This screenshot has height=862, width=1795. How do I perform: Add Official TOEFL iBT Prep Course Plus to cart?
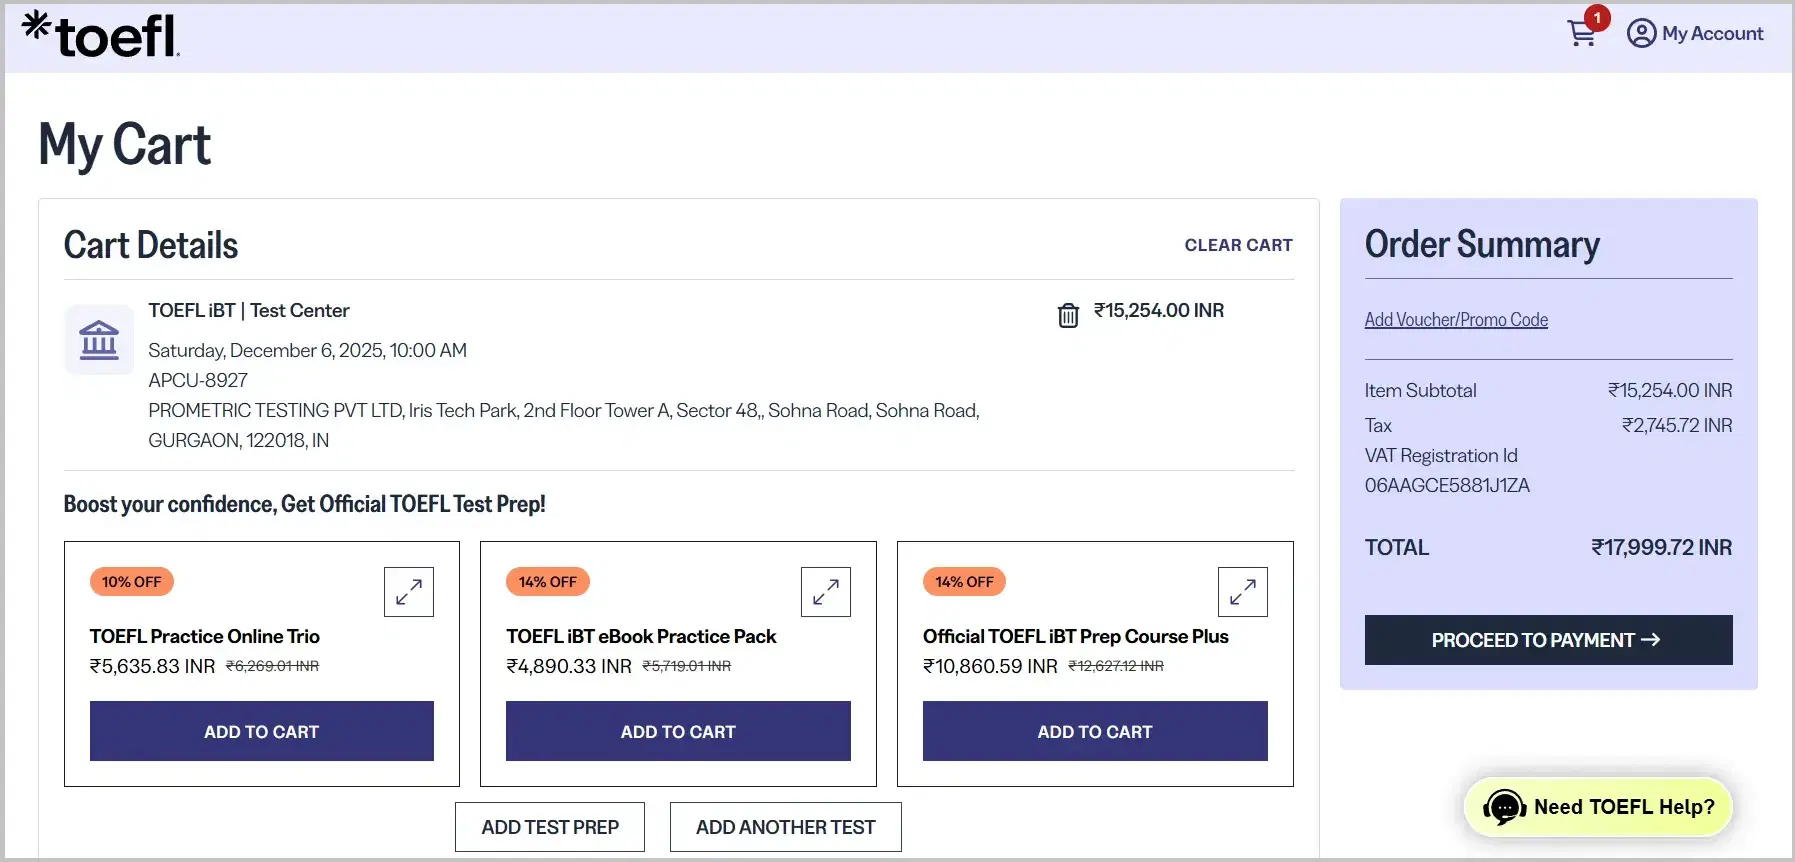[x=1094, y=731]
